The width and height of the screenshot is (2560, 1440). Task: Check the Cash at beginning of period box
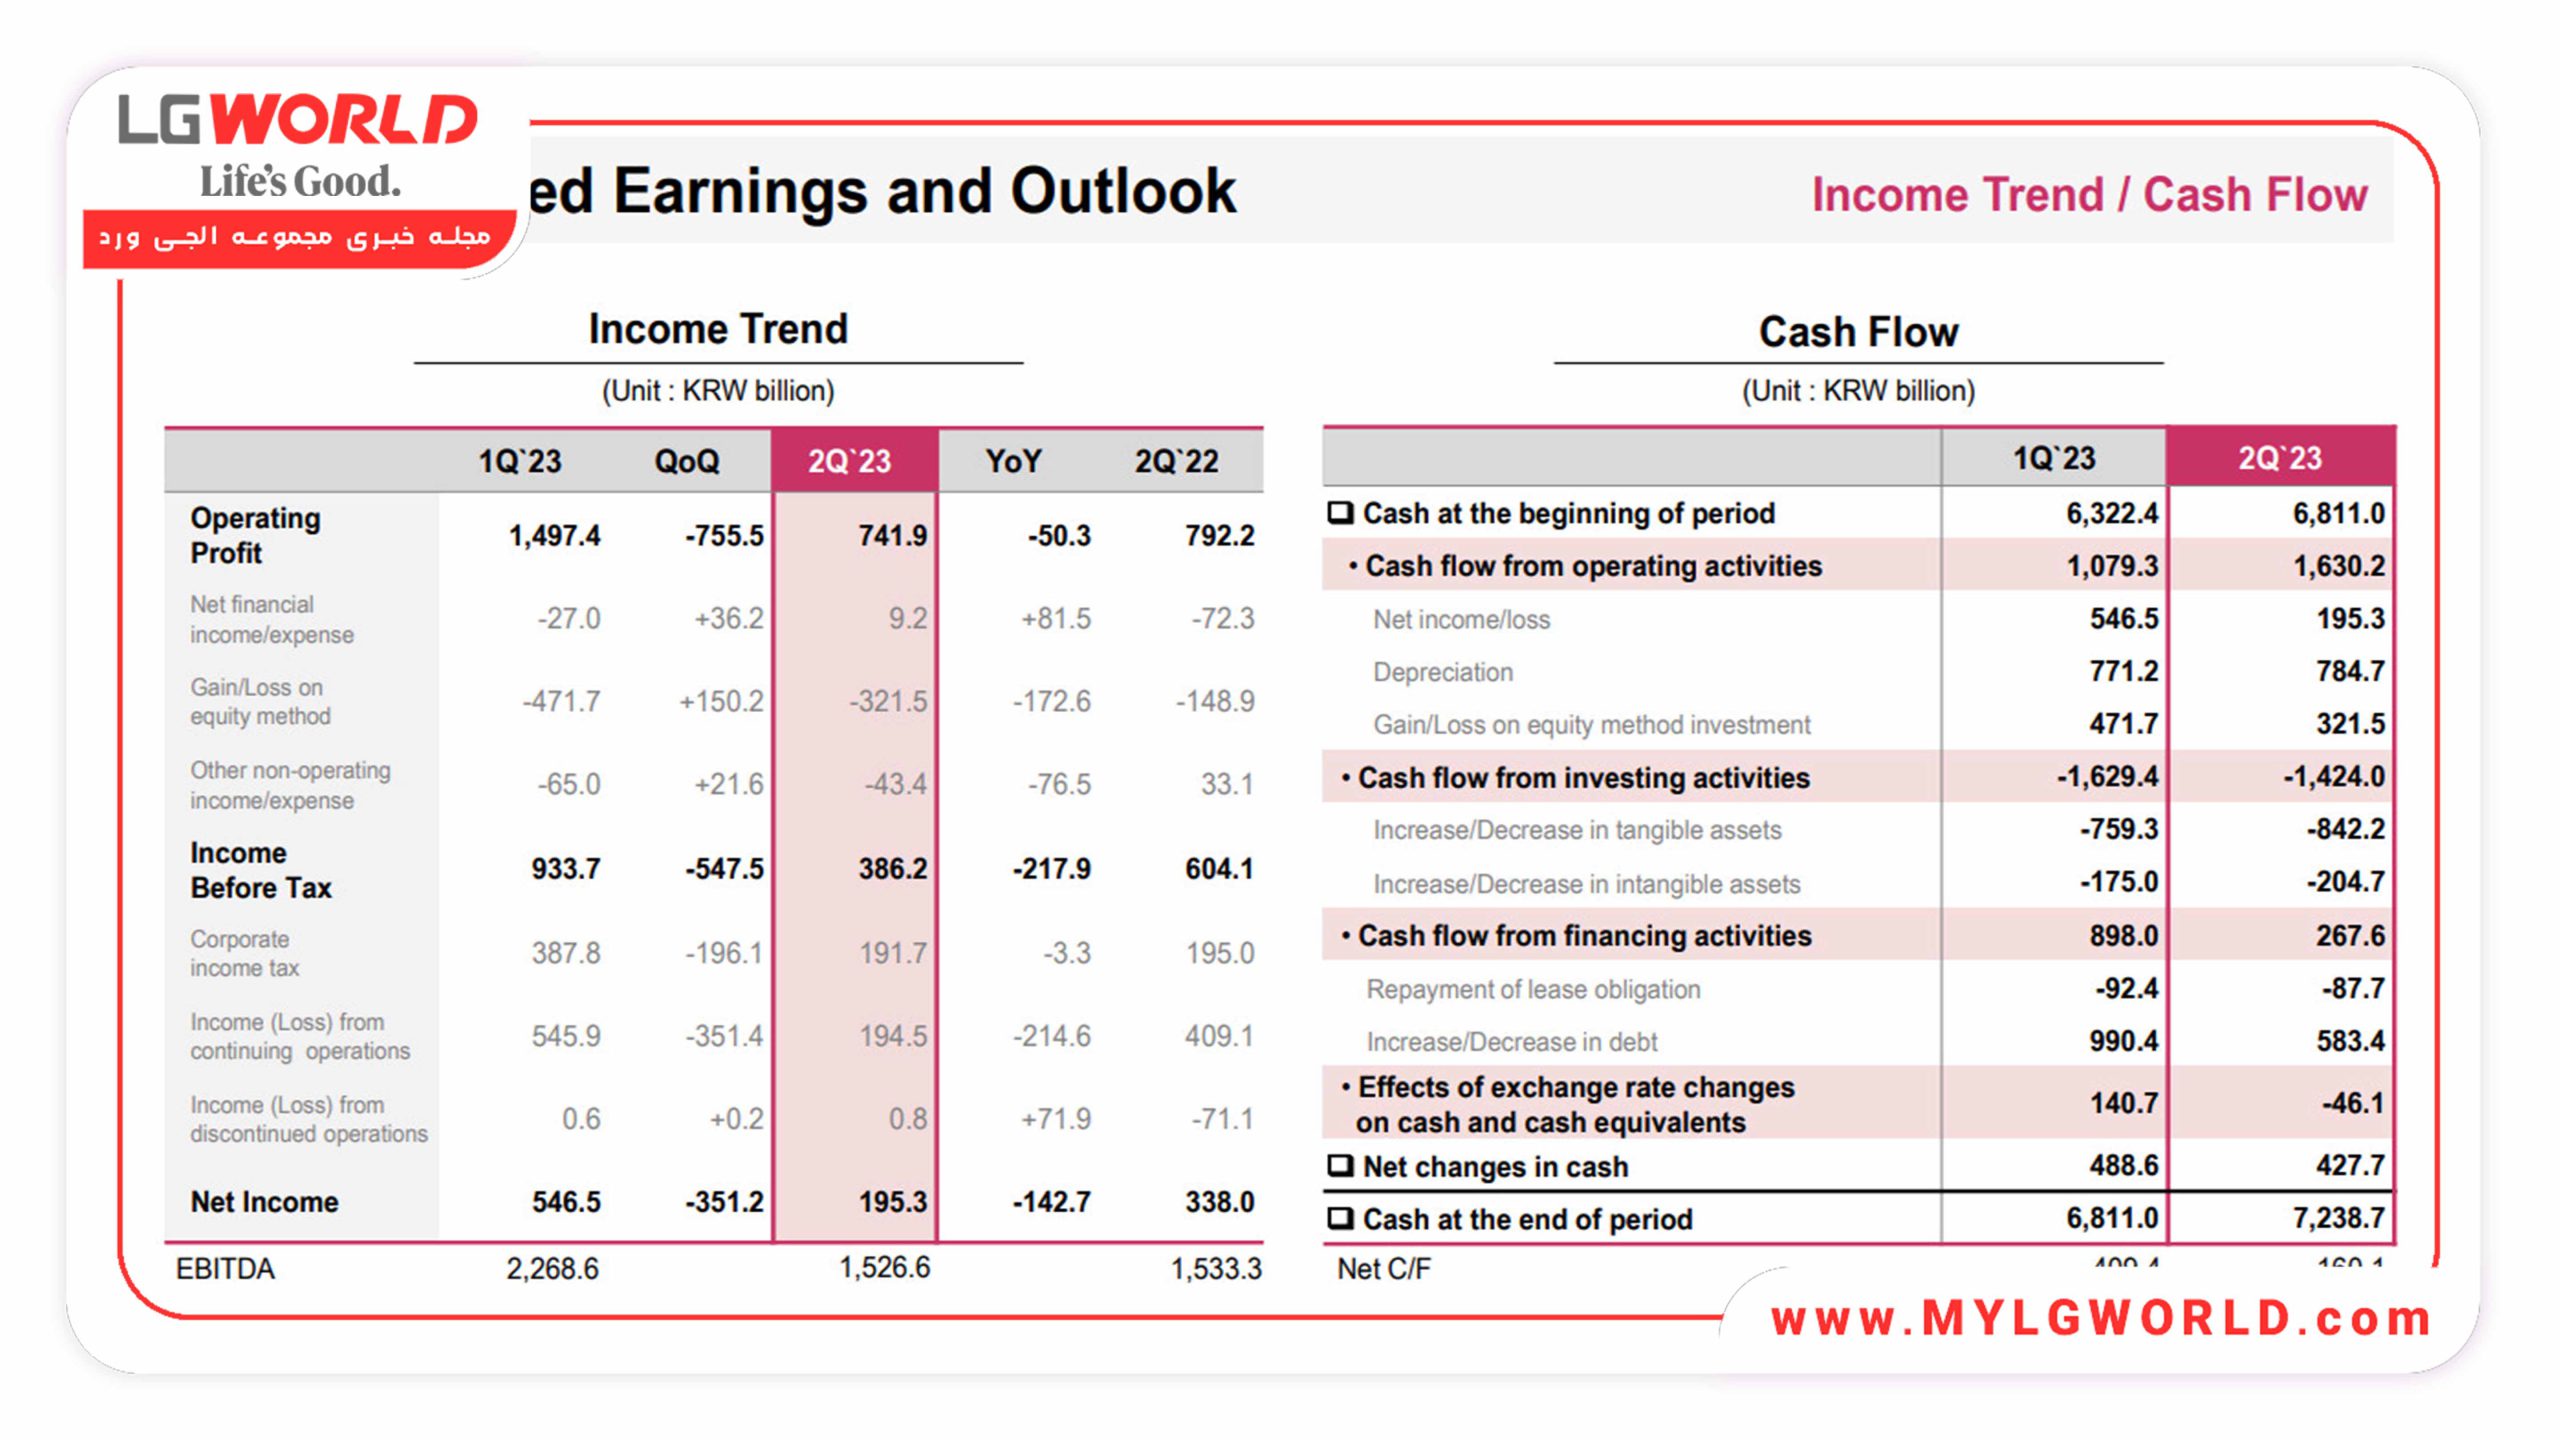[x=1339, y=513]
